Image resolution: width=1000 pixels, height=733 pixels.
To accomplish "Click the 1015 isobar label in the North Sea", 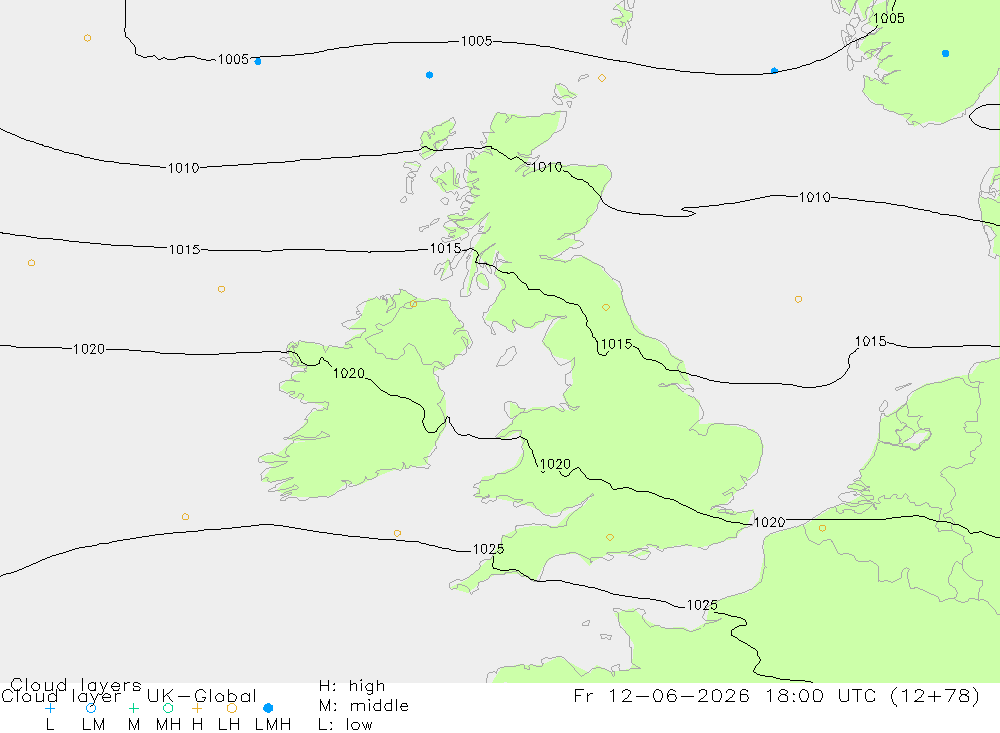I will (x=871, y=341).
